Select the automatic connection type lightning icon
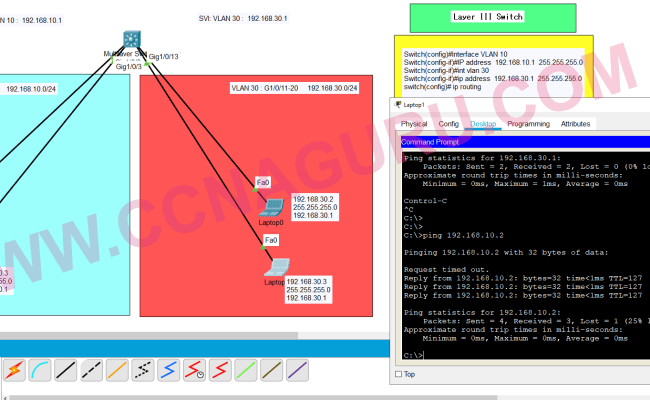Screen dimensions: 650x400 tap(14, 370)
